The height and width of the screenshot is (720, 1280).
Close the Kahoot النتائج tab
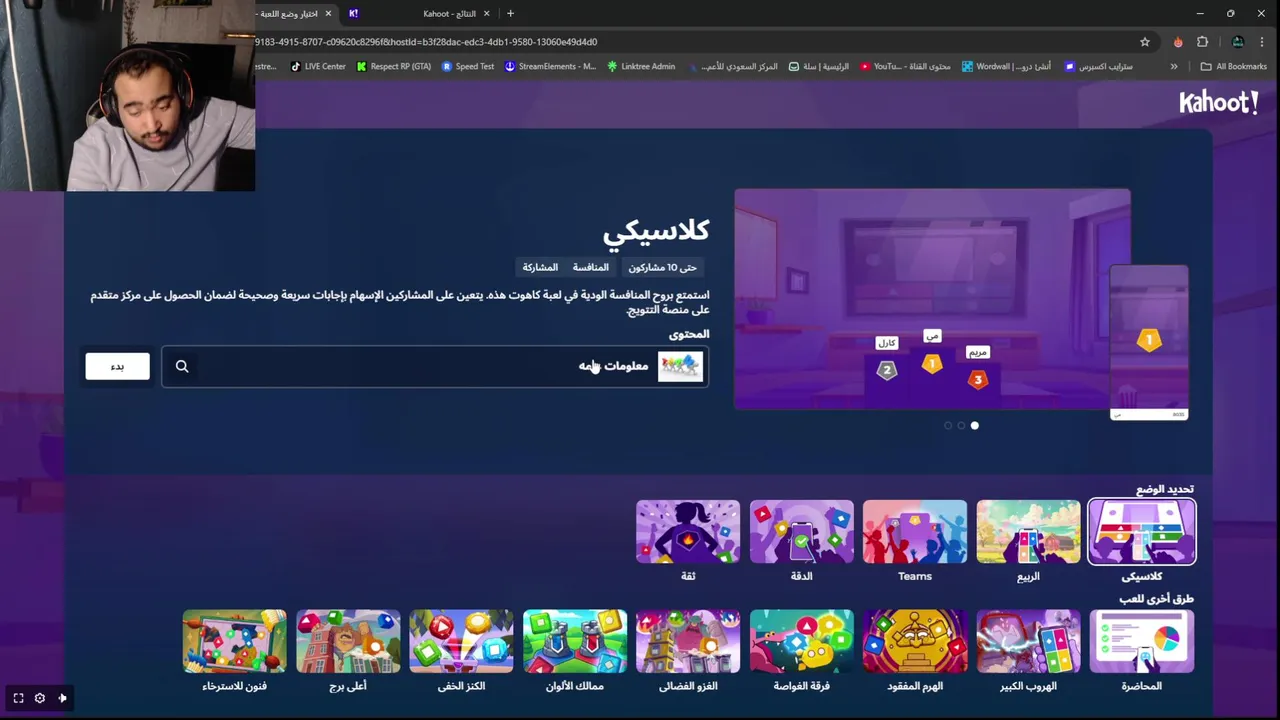(487, 13)
